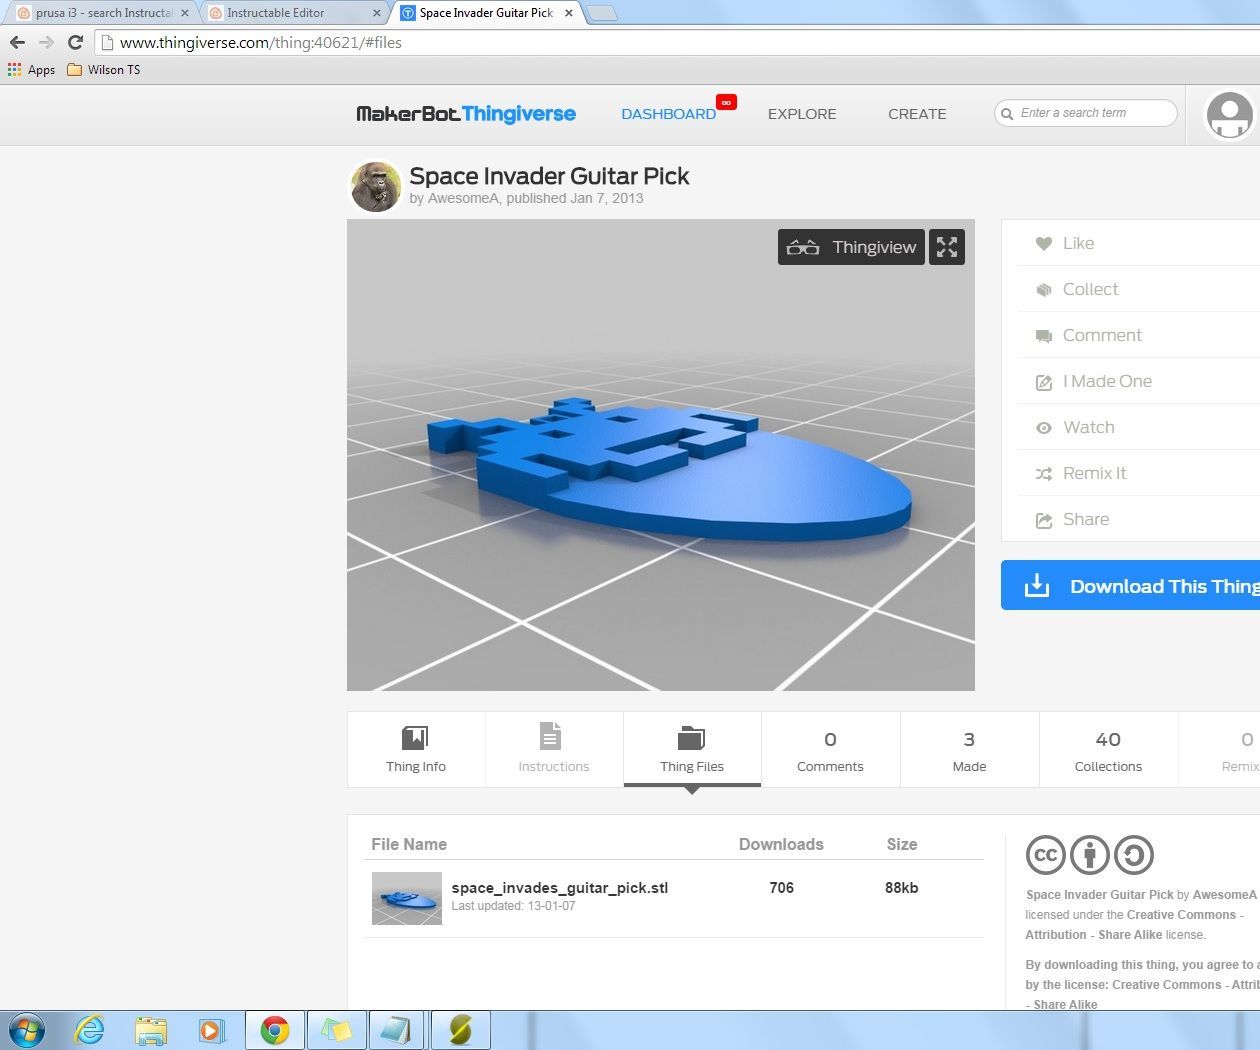Open the space_invades_guitar_pick.stl file link
1260x1050 pixels.
coord(560,887)
